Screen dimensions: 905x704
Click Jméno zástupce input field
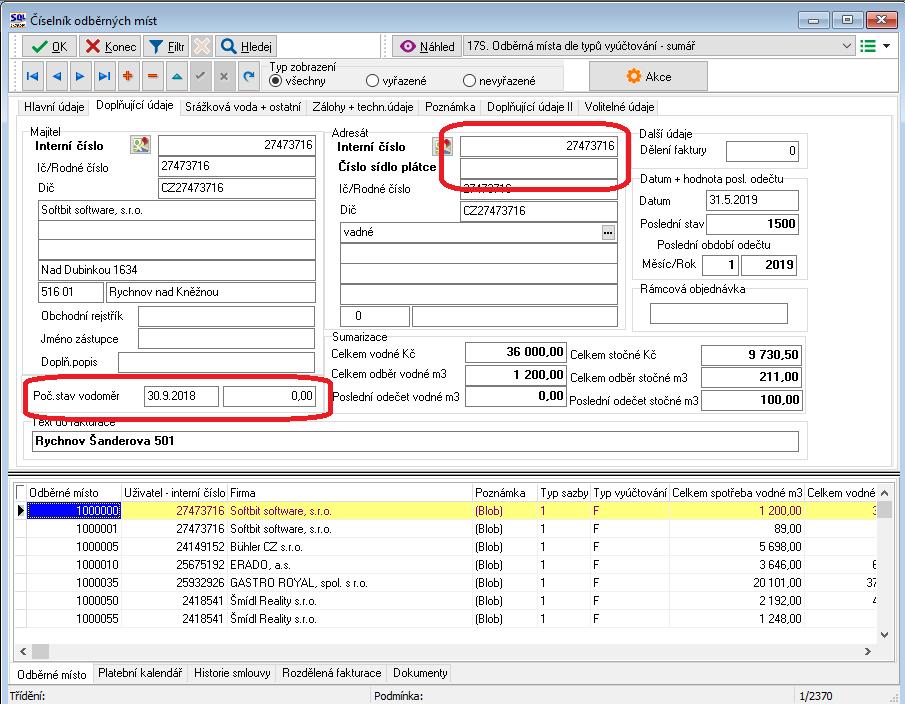tap(226, 339)
